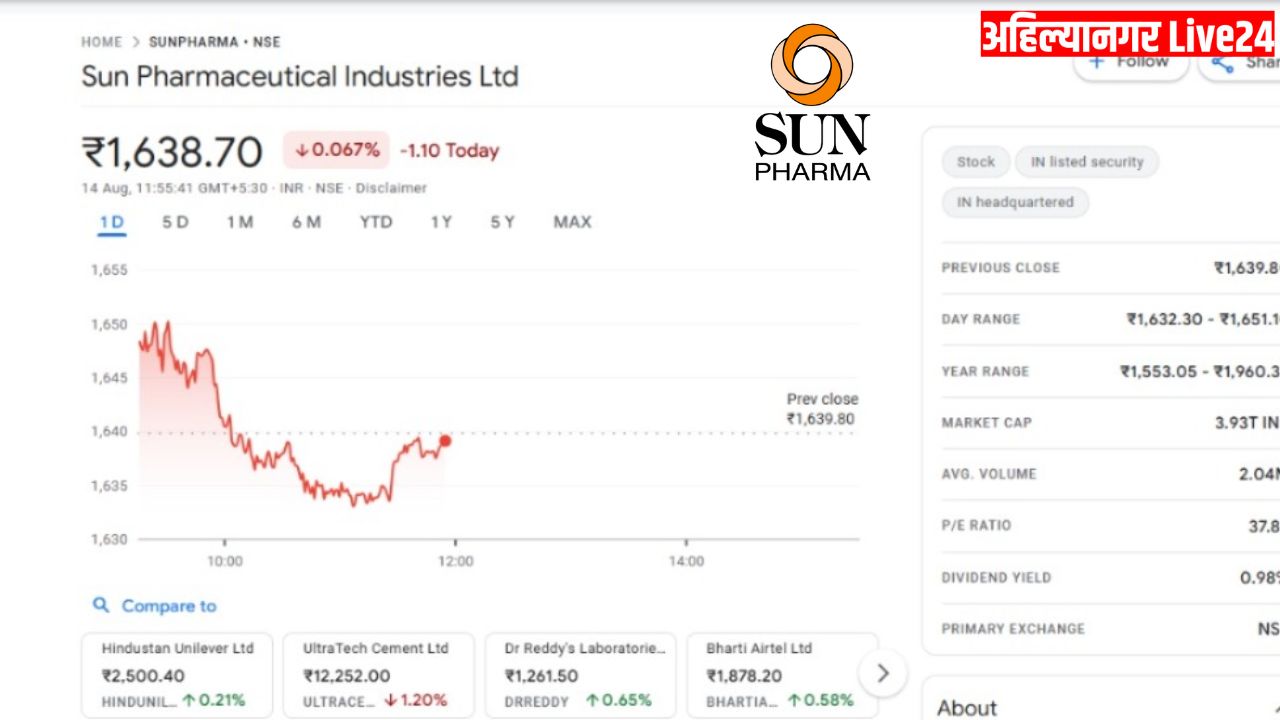Click the DIVIDEND YIELD row label

(995, 578)
